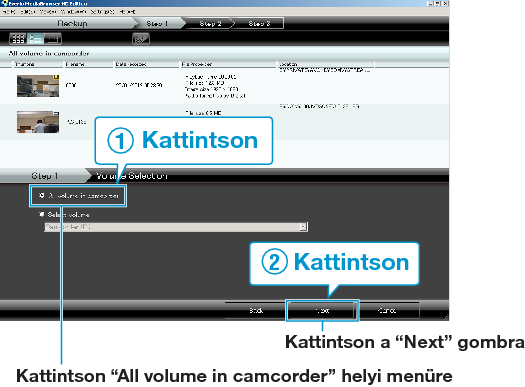This screenshot has height=387, width=525.
Task: Click the Back button
Action: tap(256, 310)
